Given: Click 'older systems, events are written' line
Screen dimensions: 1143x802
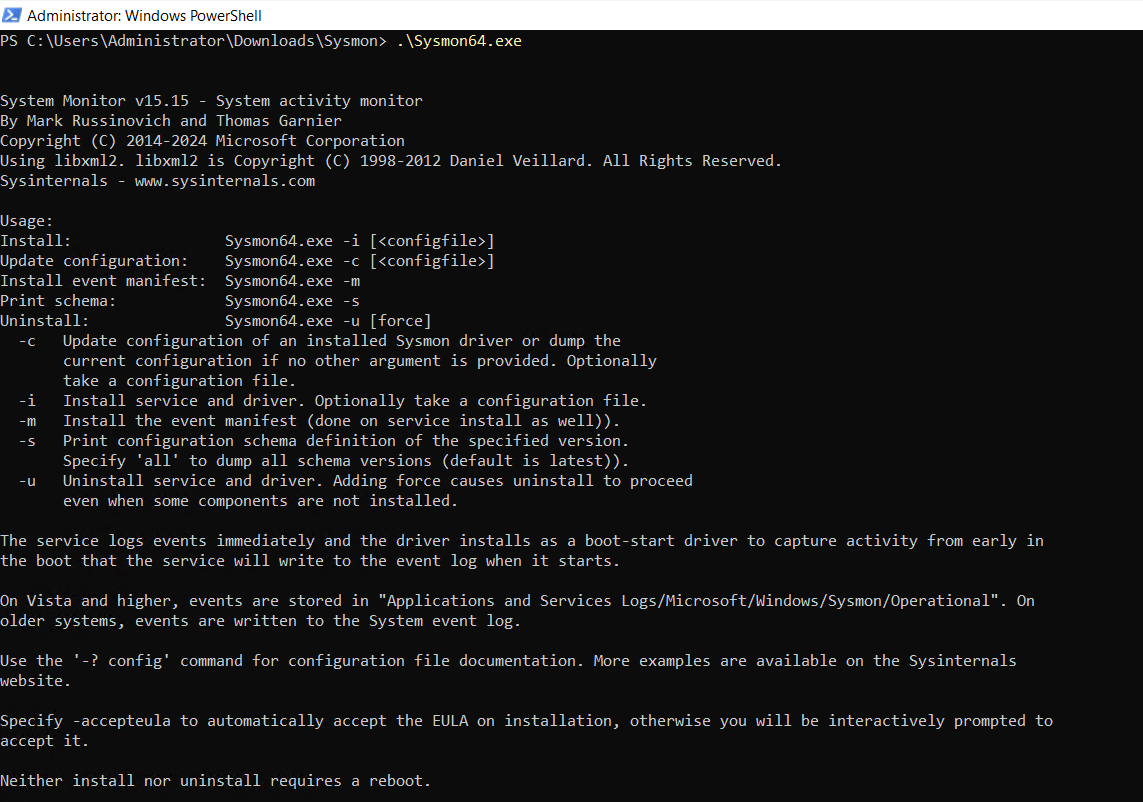Looking at the screenshot, I should (x=260, y=621).
